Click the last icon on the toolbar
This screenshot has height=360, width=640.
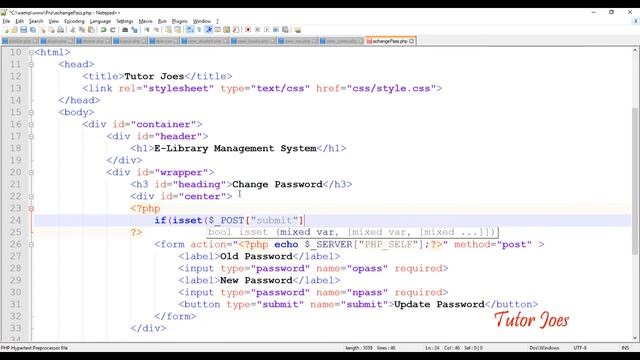click(298, 30)
